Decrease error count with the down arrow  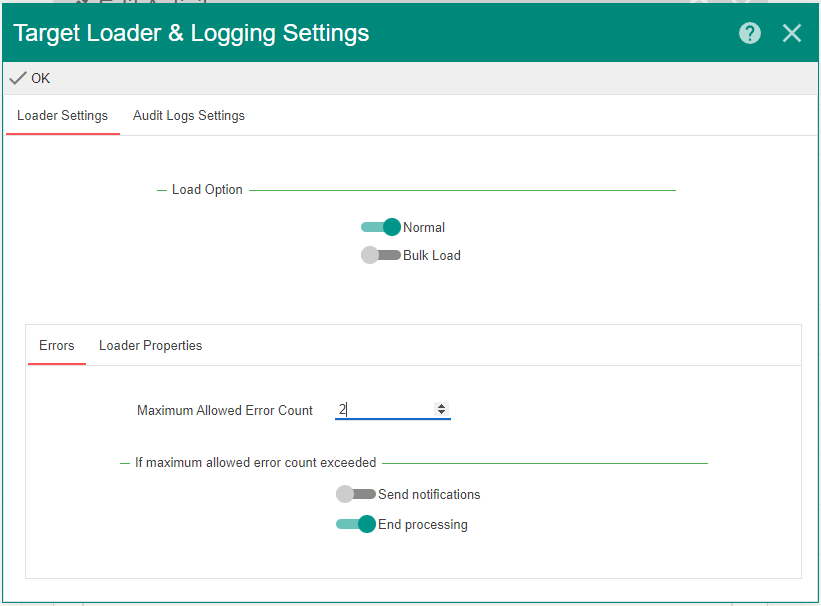[x=441, y=413]
